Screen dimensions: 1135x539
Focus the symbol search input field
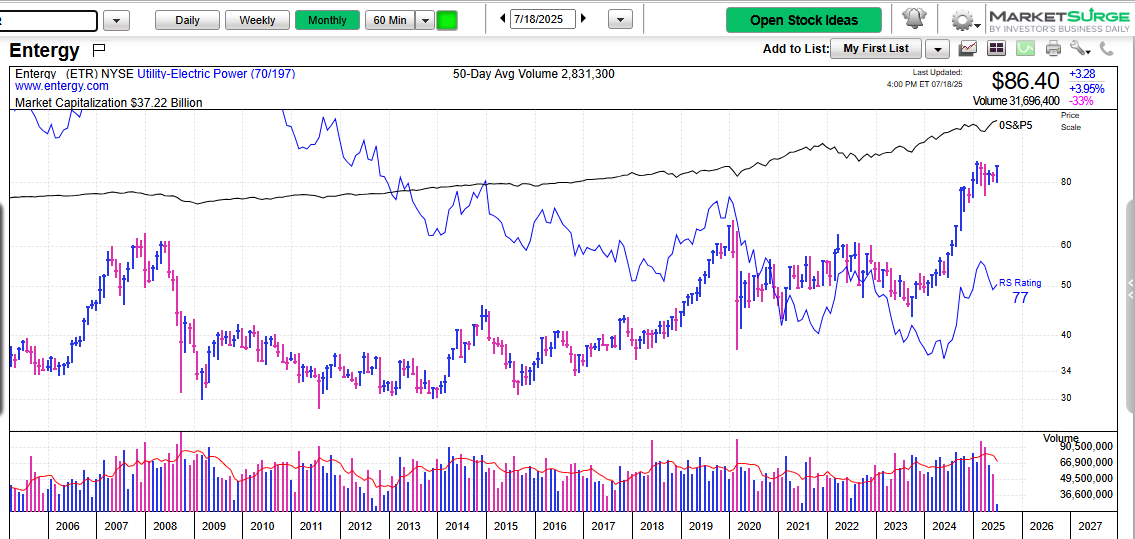tap(48, 20)
